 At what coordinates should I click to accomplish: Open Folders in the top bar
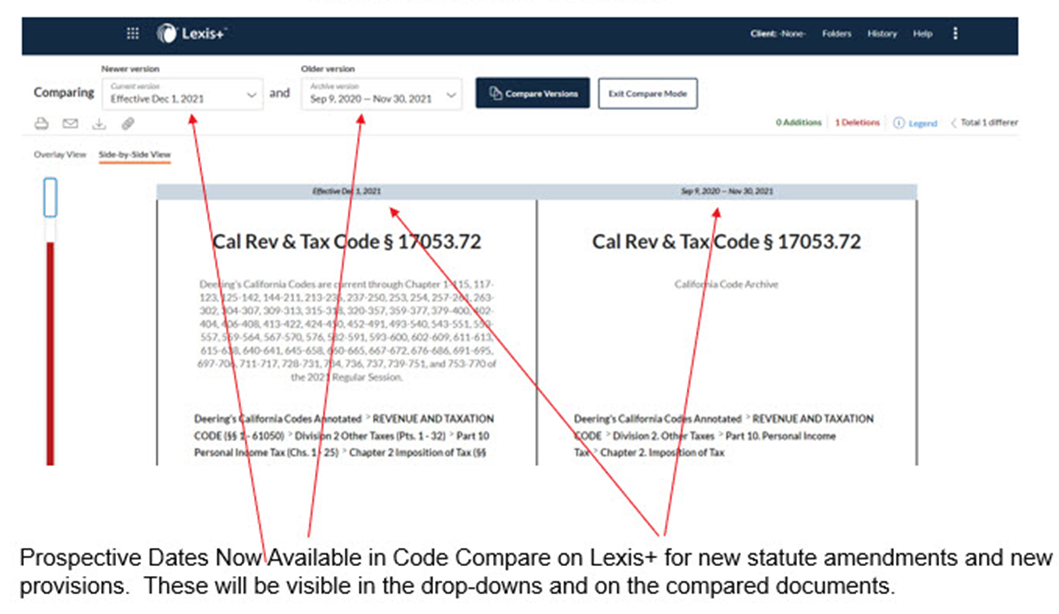click(x=836, y=34)
